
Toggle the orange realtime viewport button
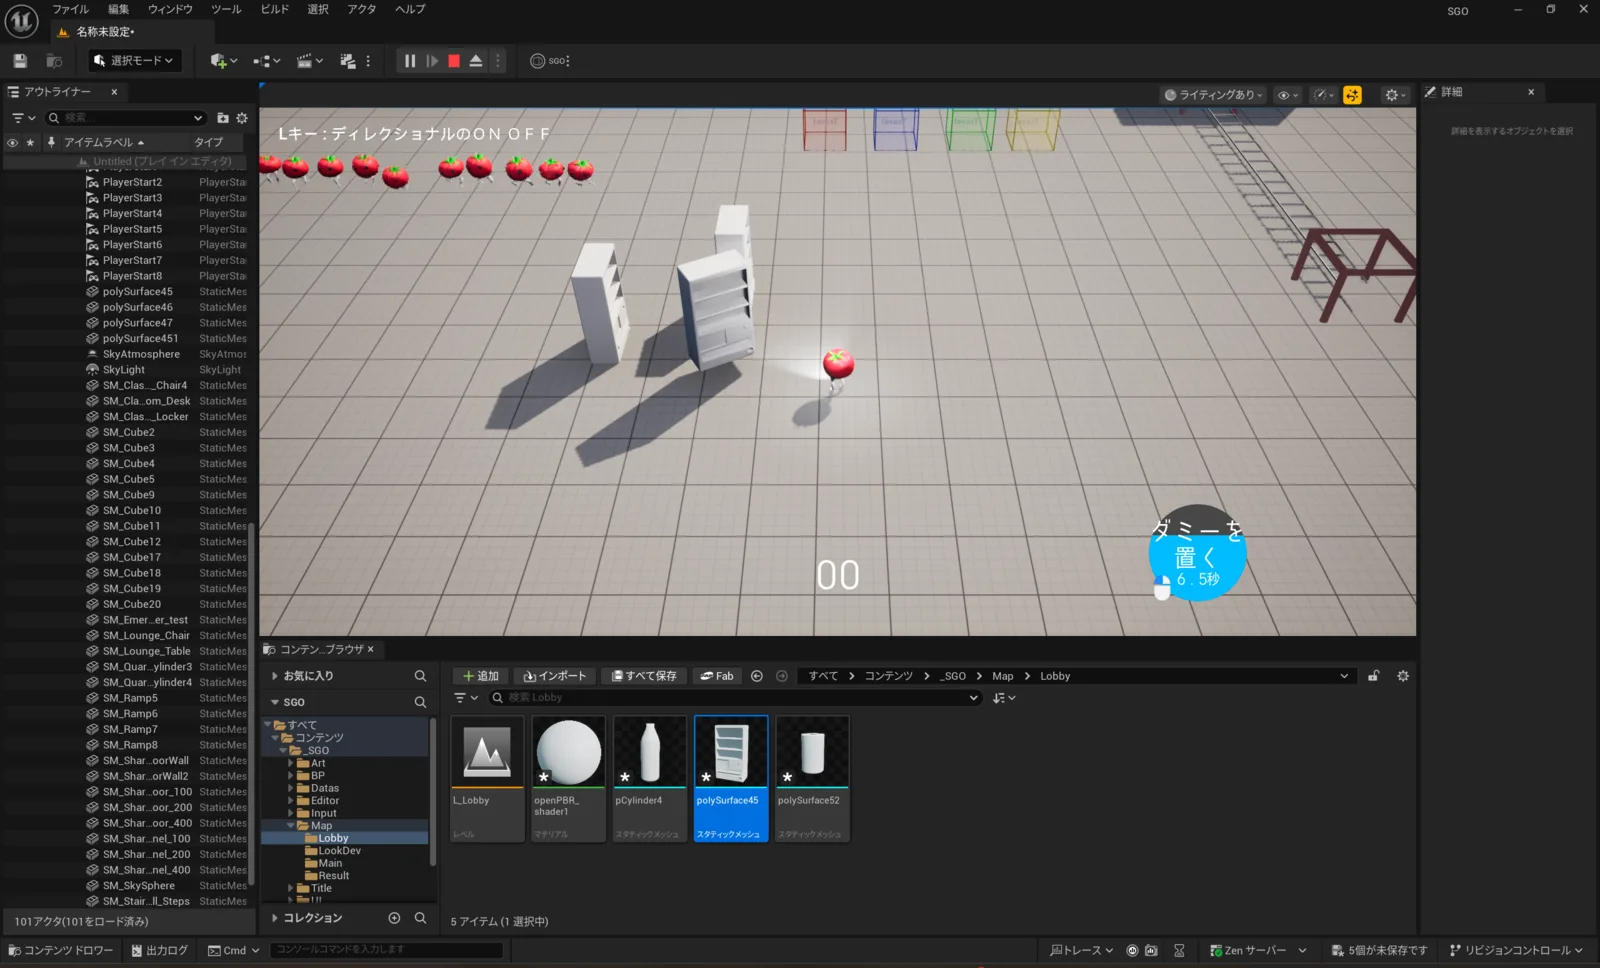[x=1352, y=95]
